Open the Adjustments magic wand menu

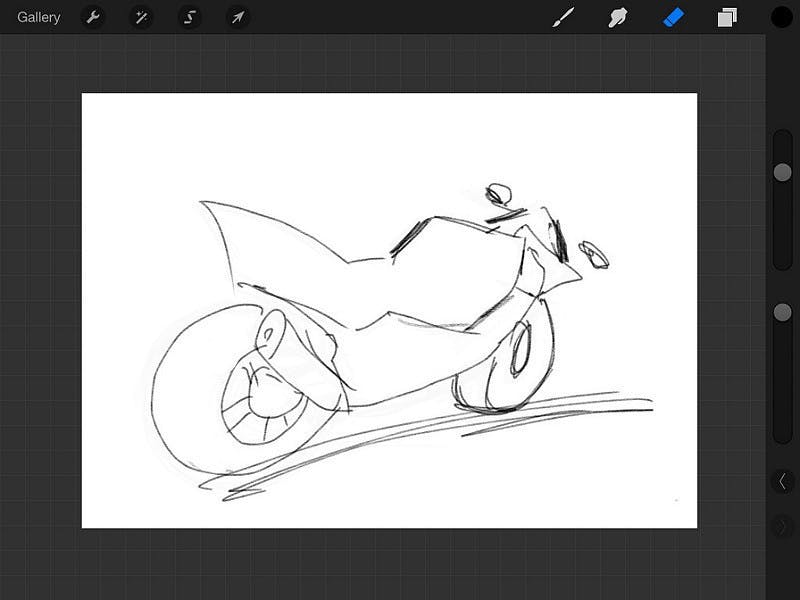click(141, 17)
